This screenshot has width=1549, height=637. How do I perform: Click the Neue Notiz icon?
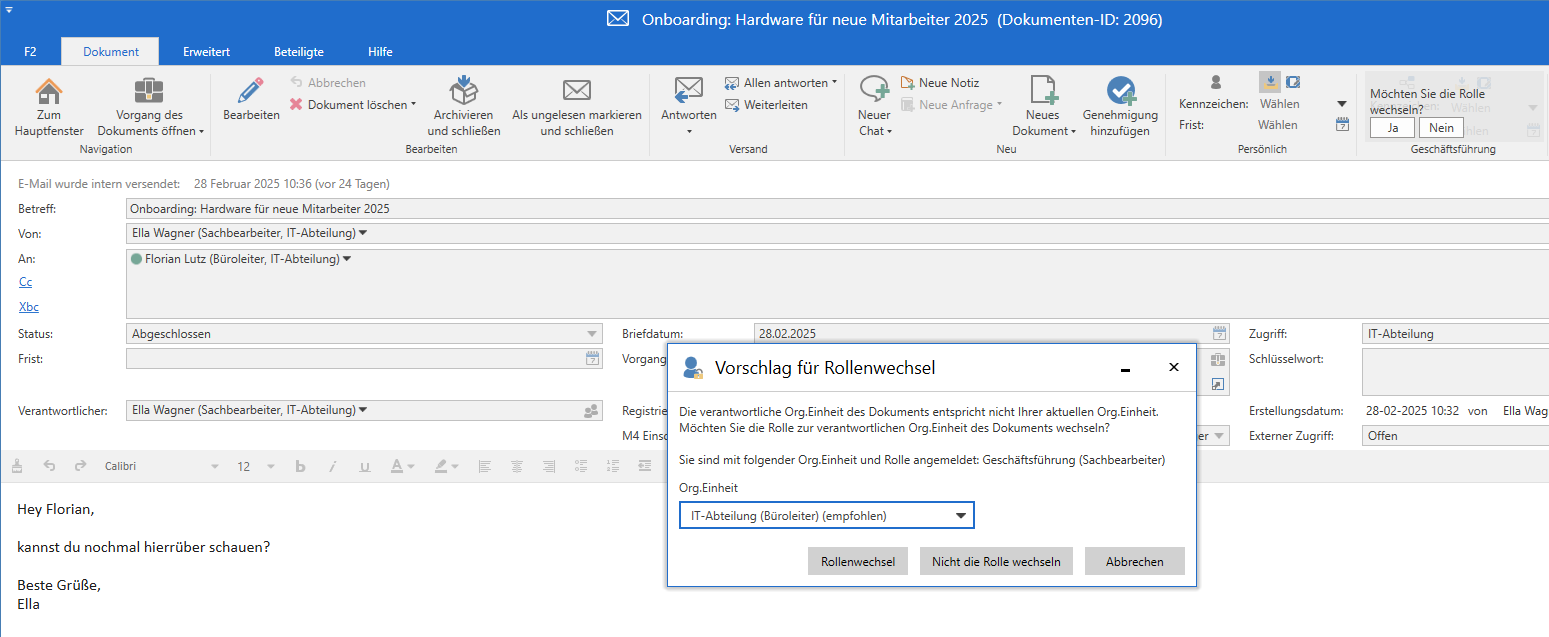[x=908, y=83]
